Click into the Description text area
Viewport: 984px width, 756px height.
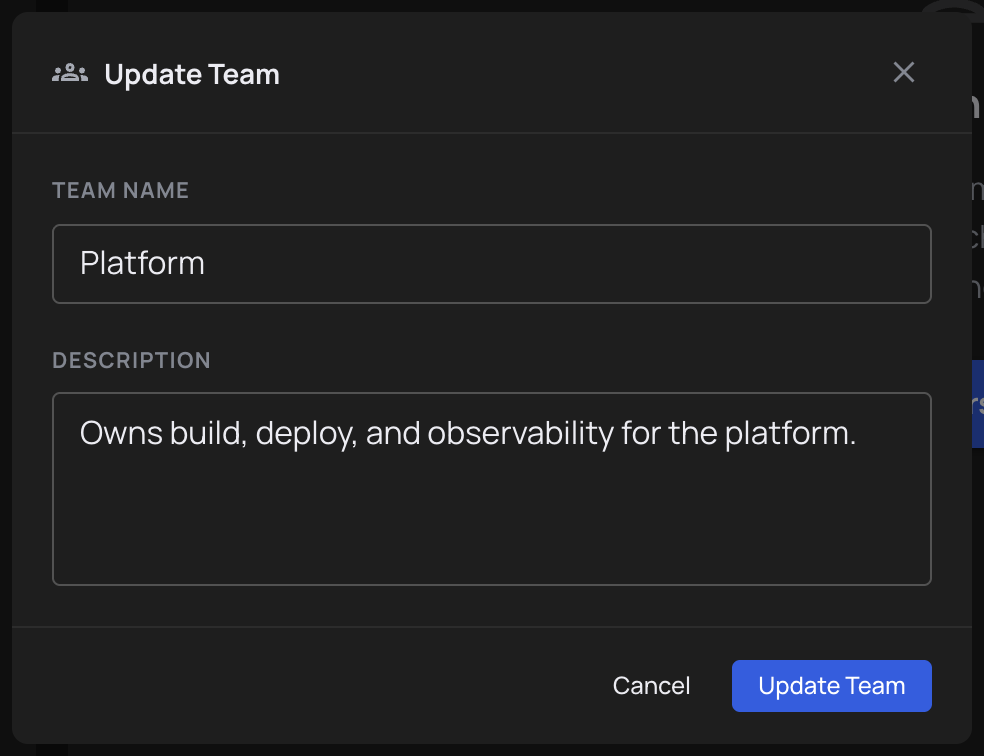click(x=491, y=489)
